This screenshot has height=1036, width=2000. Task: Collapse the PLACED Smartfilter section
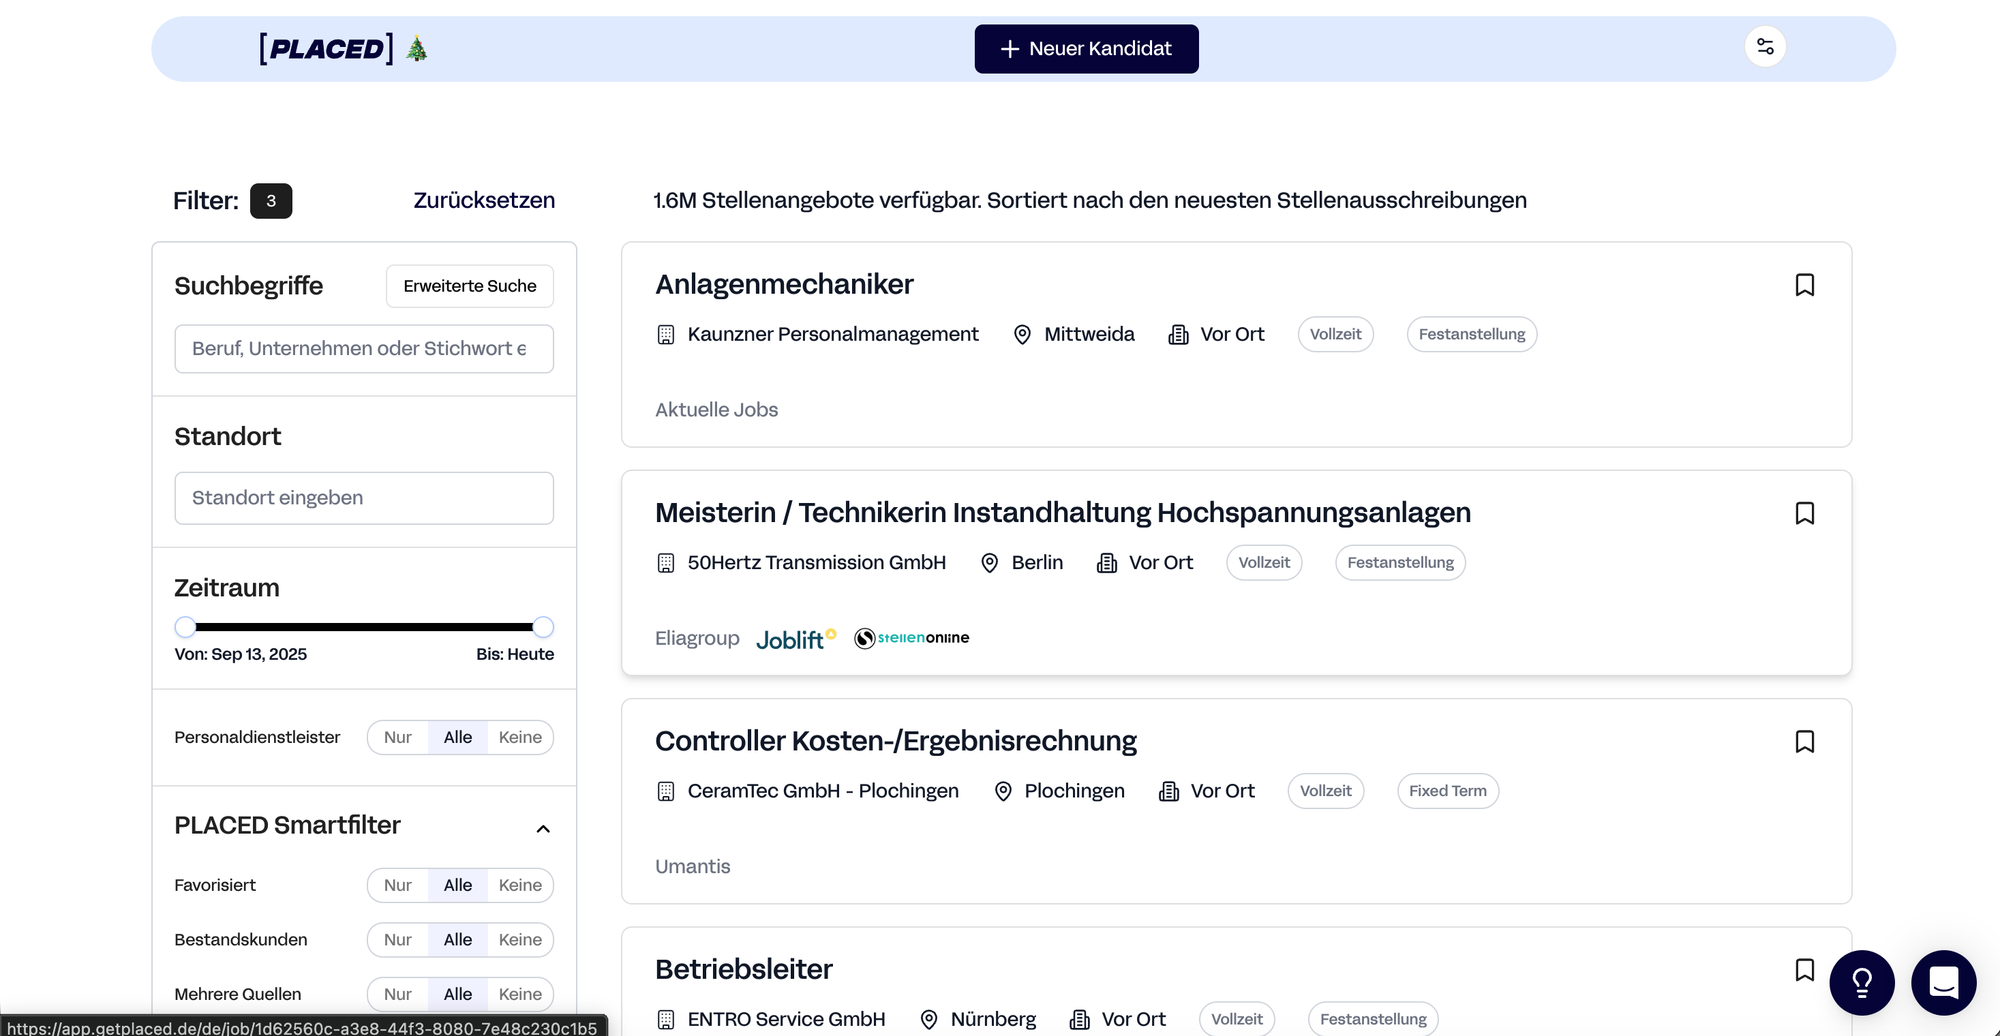[x=543, y=828]
